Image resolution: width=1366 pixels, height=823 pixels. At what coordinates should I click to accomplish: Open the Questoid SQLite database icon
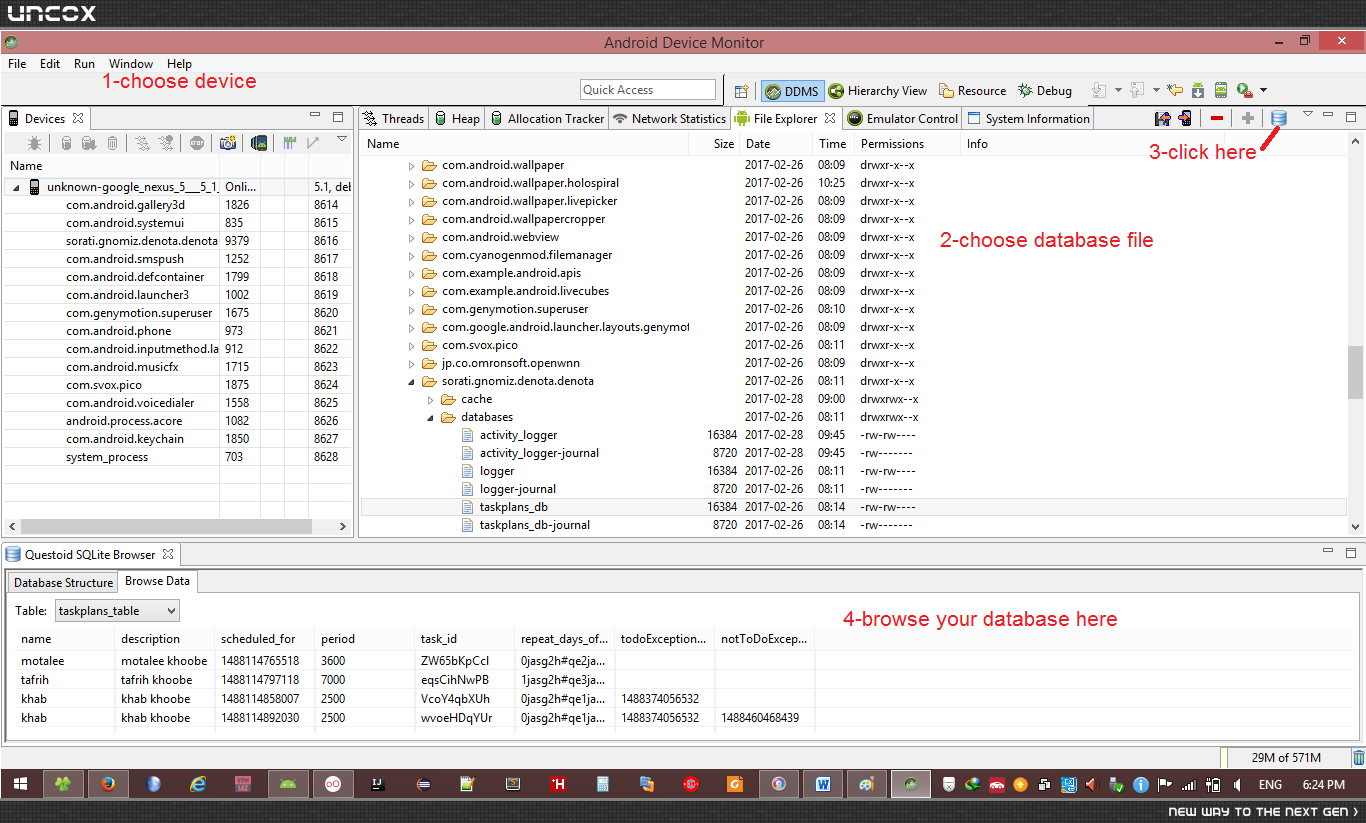(x=1278, y=118)
